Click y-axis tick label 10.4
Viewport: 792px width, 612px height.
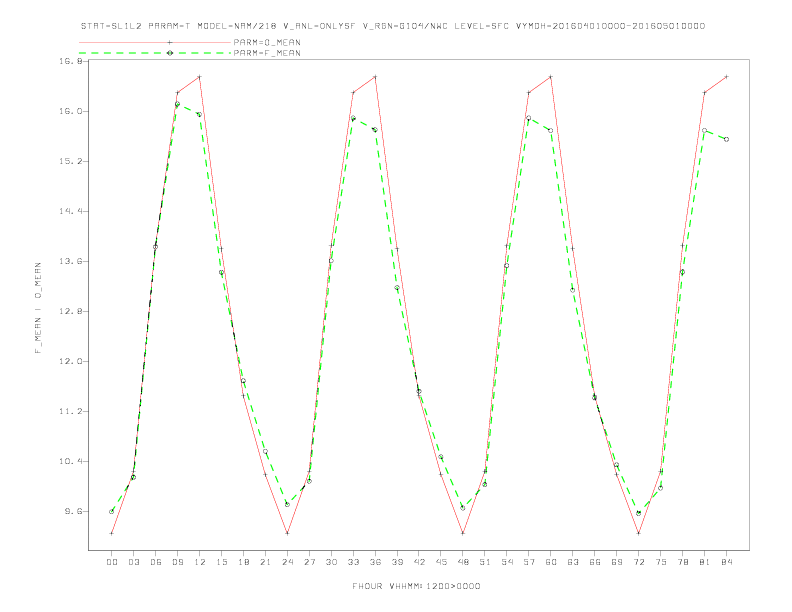pos(71,461)
